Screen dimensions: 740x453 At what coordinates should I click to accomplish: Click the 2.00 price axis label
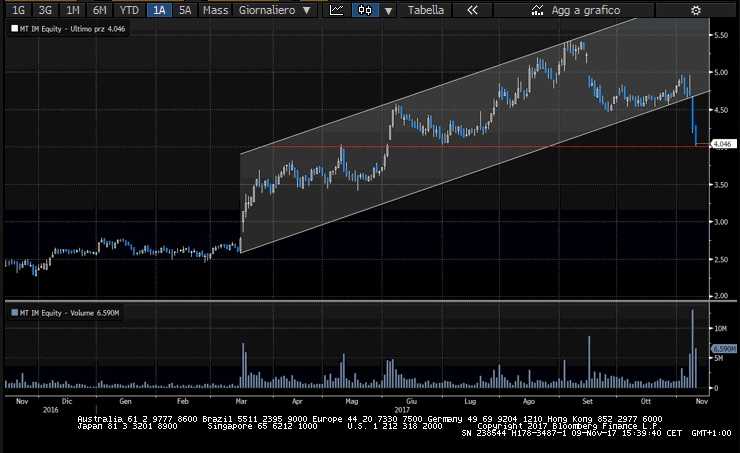pos(721,296)
